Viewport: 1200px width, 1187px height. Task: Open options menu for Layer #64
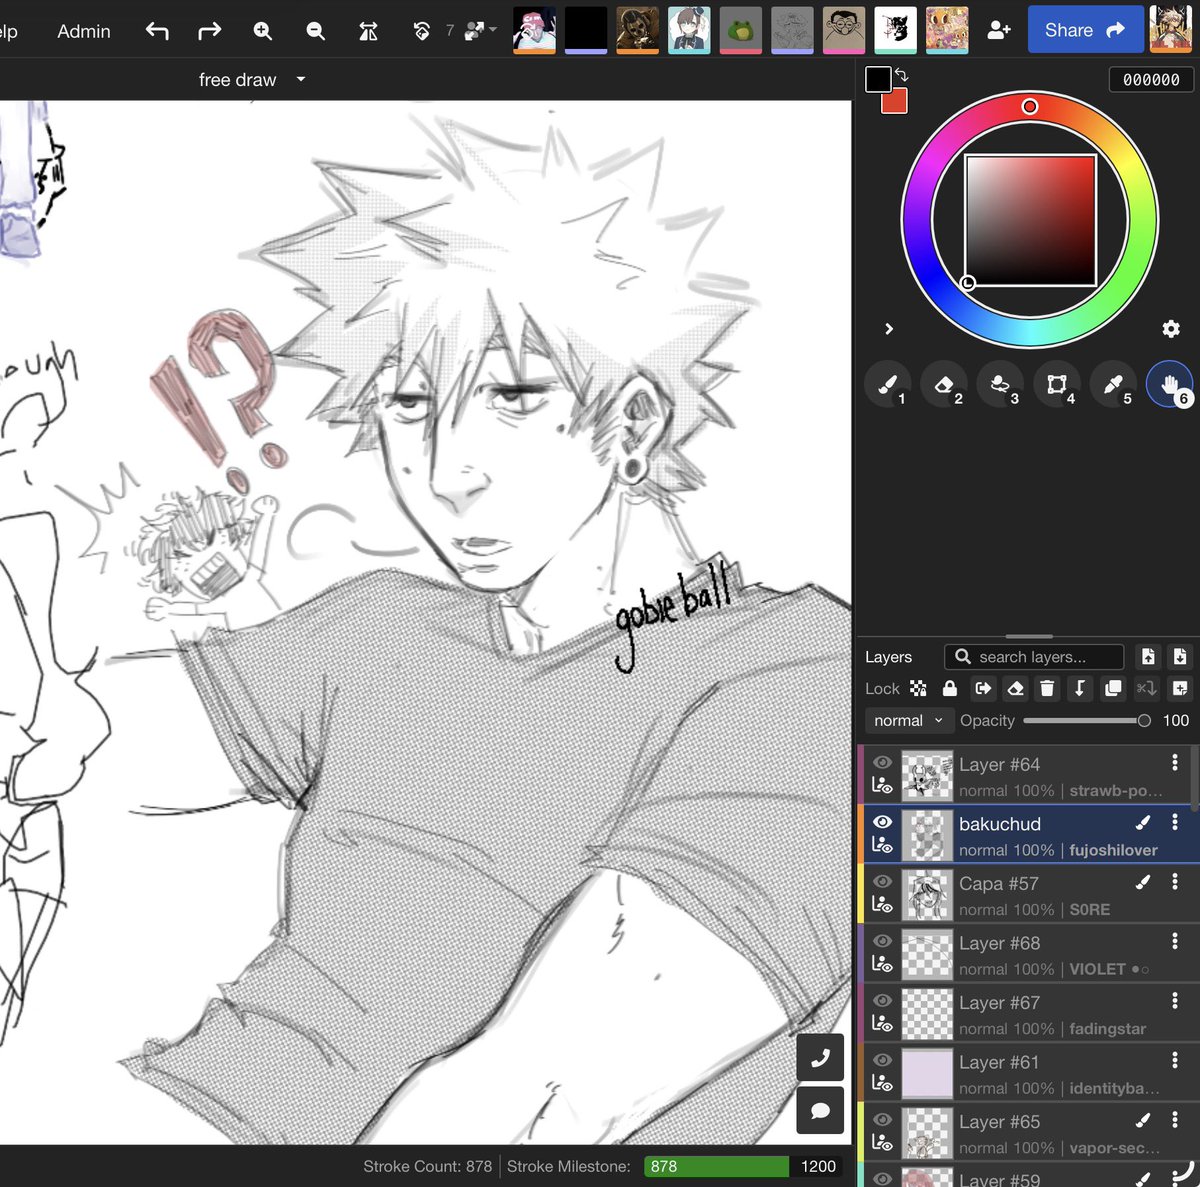pos(1175,763)
